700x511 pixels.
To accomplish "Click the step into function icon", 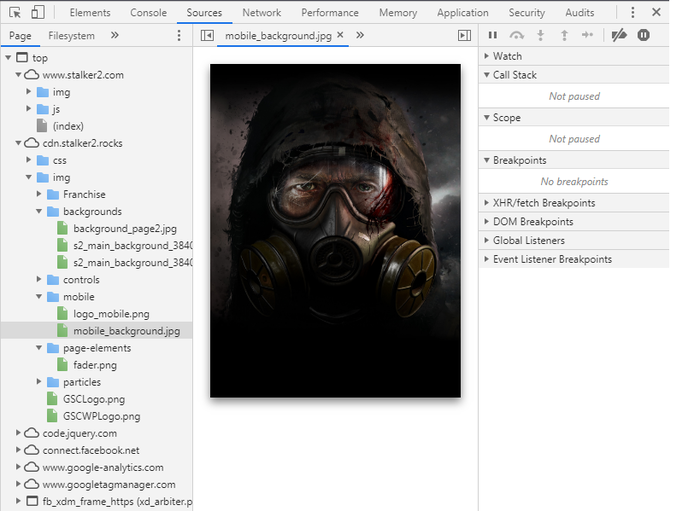I will point(541,35).
